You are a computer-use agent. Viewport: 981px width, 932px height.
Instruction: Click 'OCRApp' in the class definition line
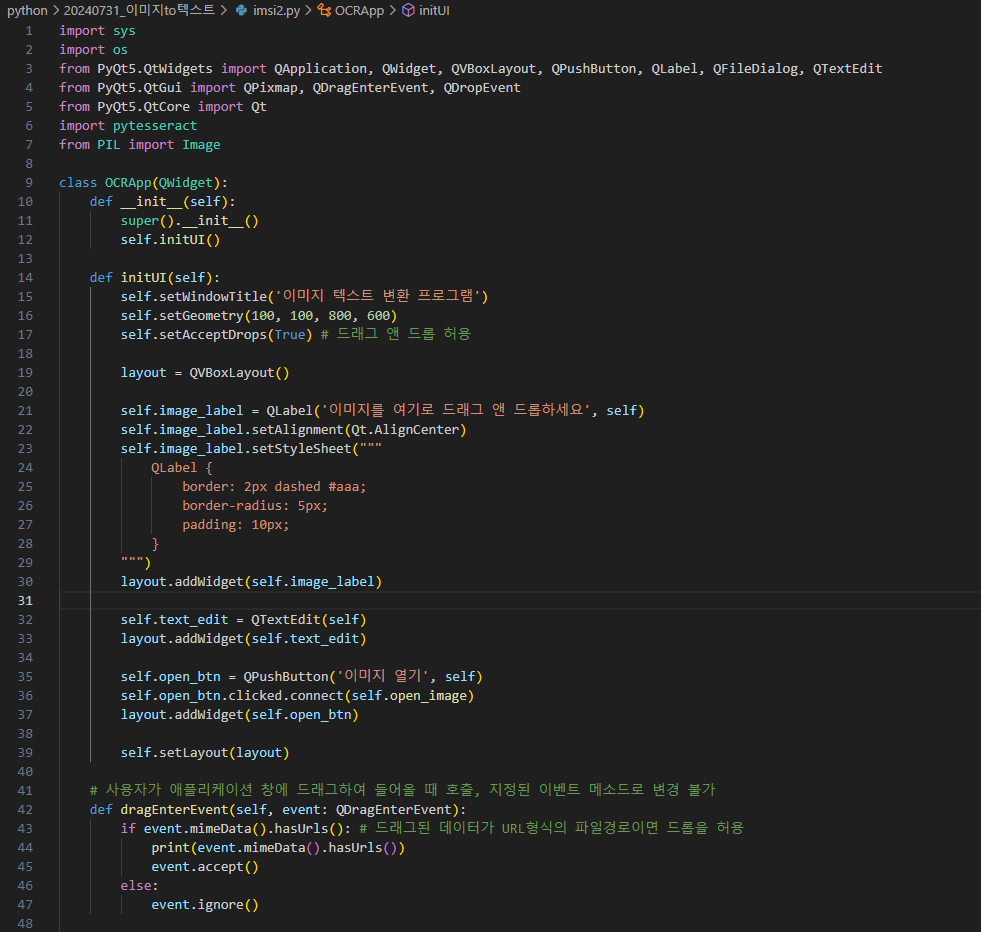pos(128,183)
